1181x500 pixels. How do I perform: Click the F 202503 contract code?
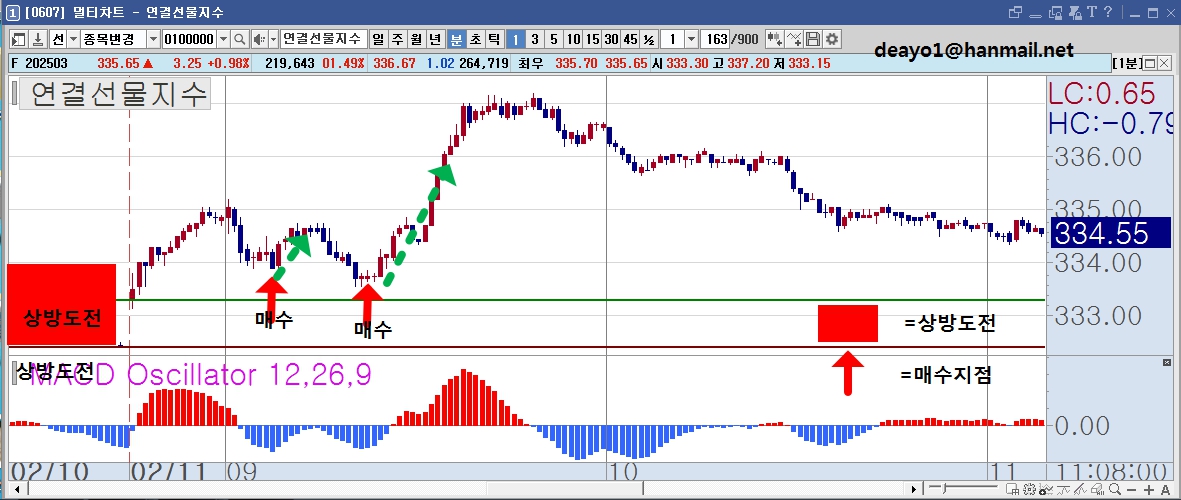tap(38, 63)
